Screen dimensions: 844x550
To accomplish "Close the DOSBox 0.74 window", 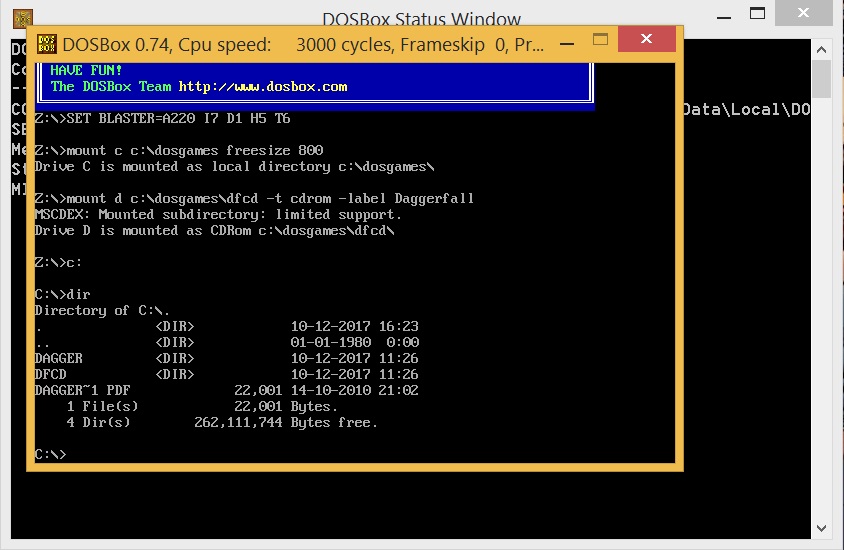I will tap(646, 39).
